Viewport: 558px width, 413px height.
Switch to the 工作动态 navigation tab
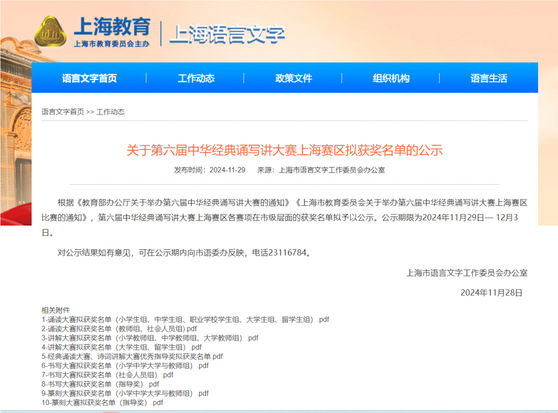click(x=196, y=78)
